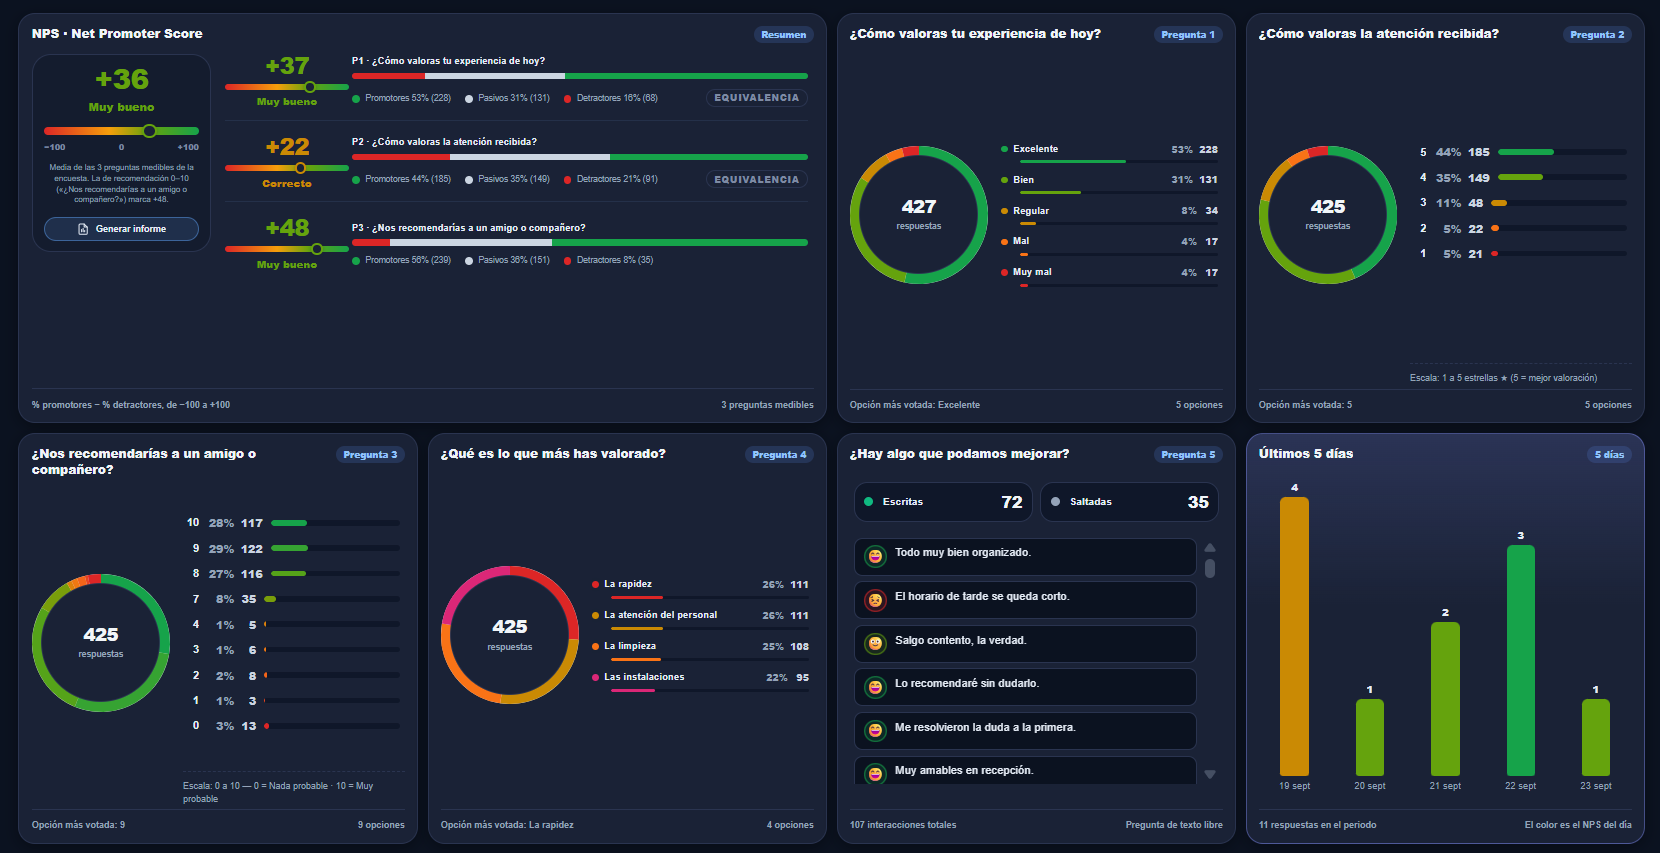This screenshot has height=853, width=1660.
Task: Click the 22 sept green bar
Action: pyautogui.click(x=1520, y=660)
